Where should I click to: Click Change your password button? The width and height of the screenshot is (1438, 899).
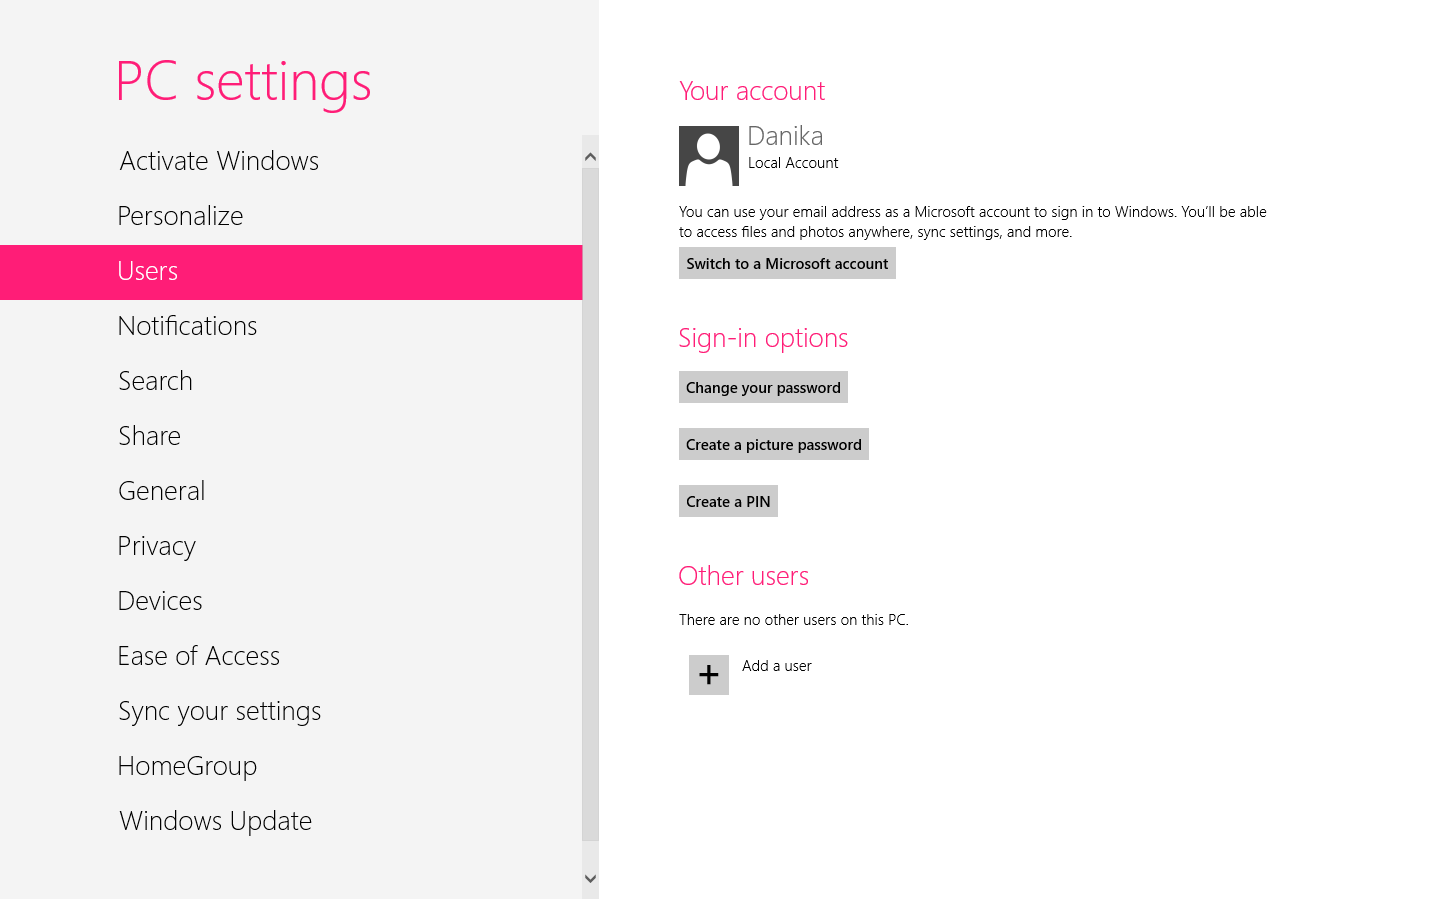pos(762,388)
